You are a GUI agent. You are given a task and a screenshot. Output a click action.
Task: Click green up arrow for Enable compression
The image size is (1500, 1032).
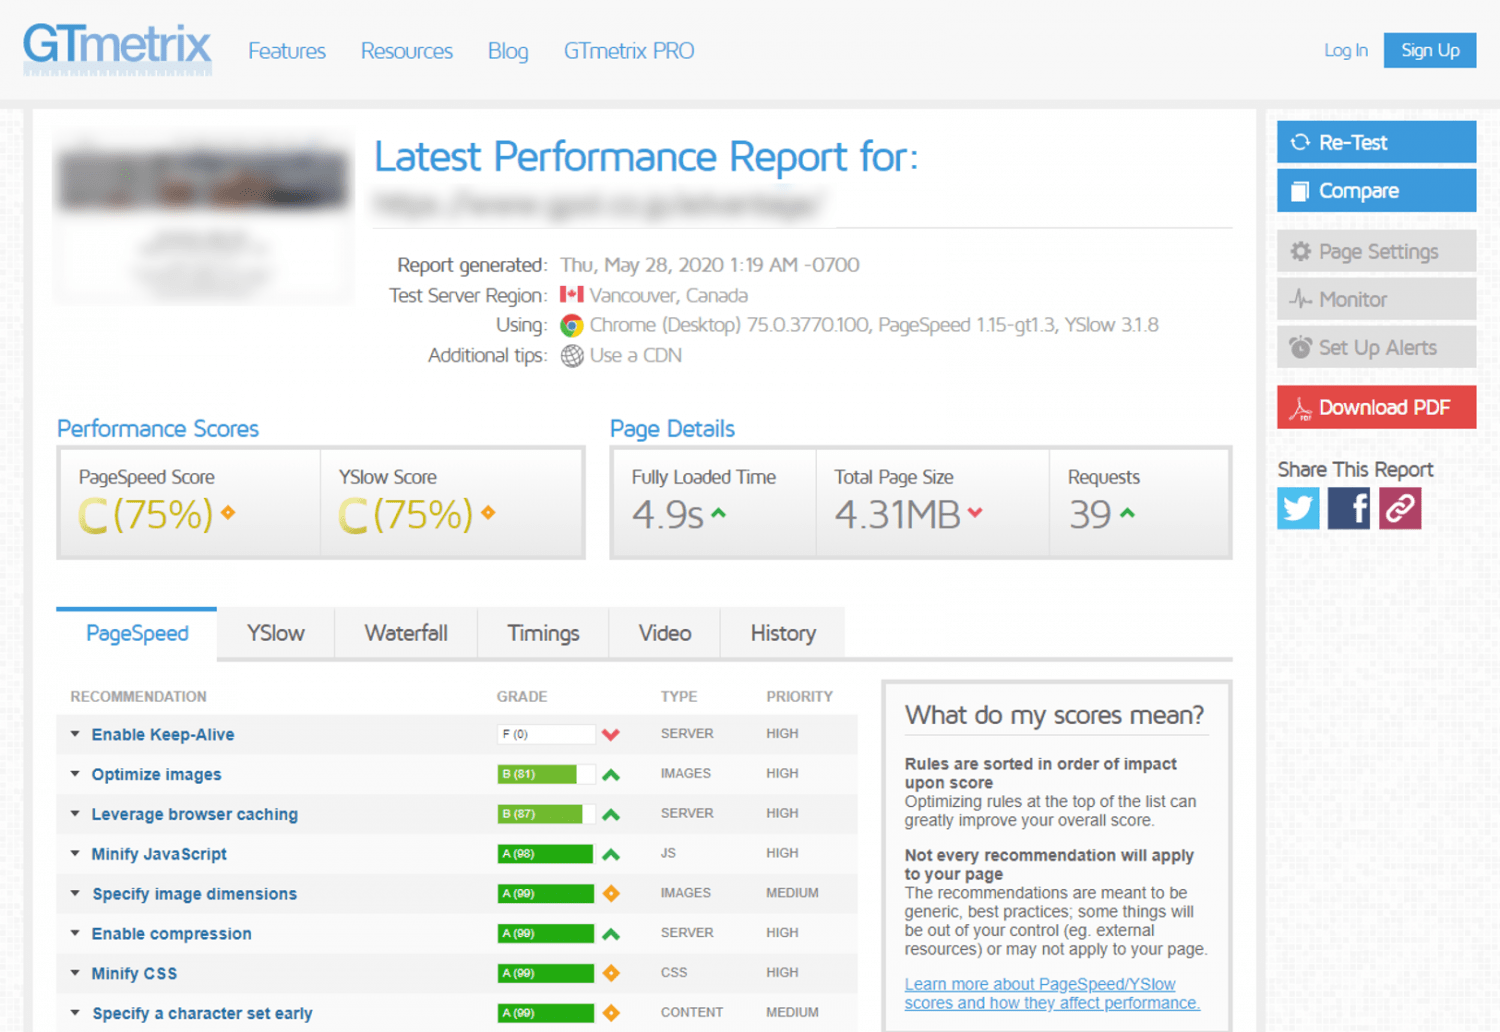coord(611,933)
